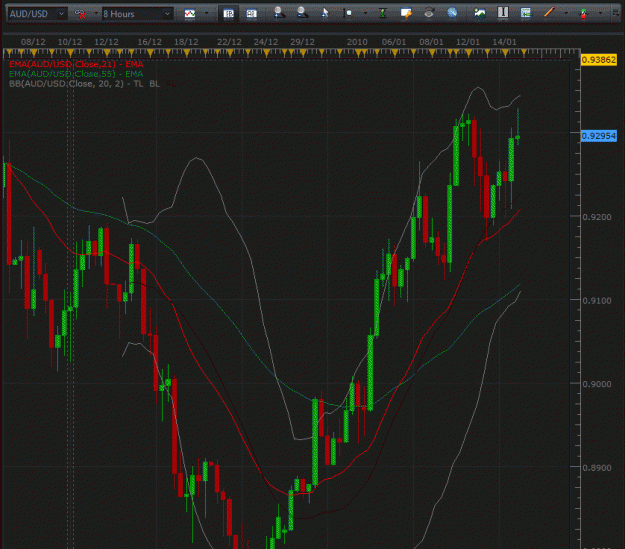This screenshot has width=625, height=549.
Task: Click the save chart as picture icon
Action: [480, 13]
